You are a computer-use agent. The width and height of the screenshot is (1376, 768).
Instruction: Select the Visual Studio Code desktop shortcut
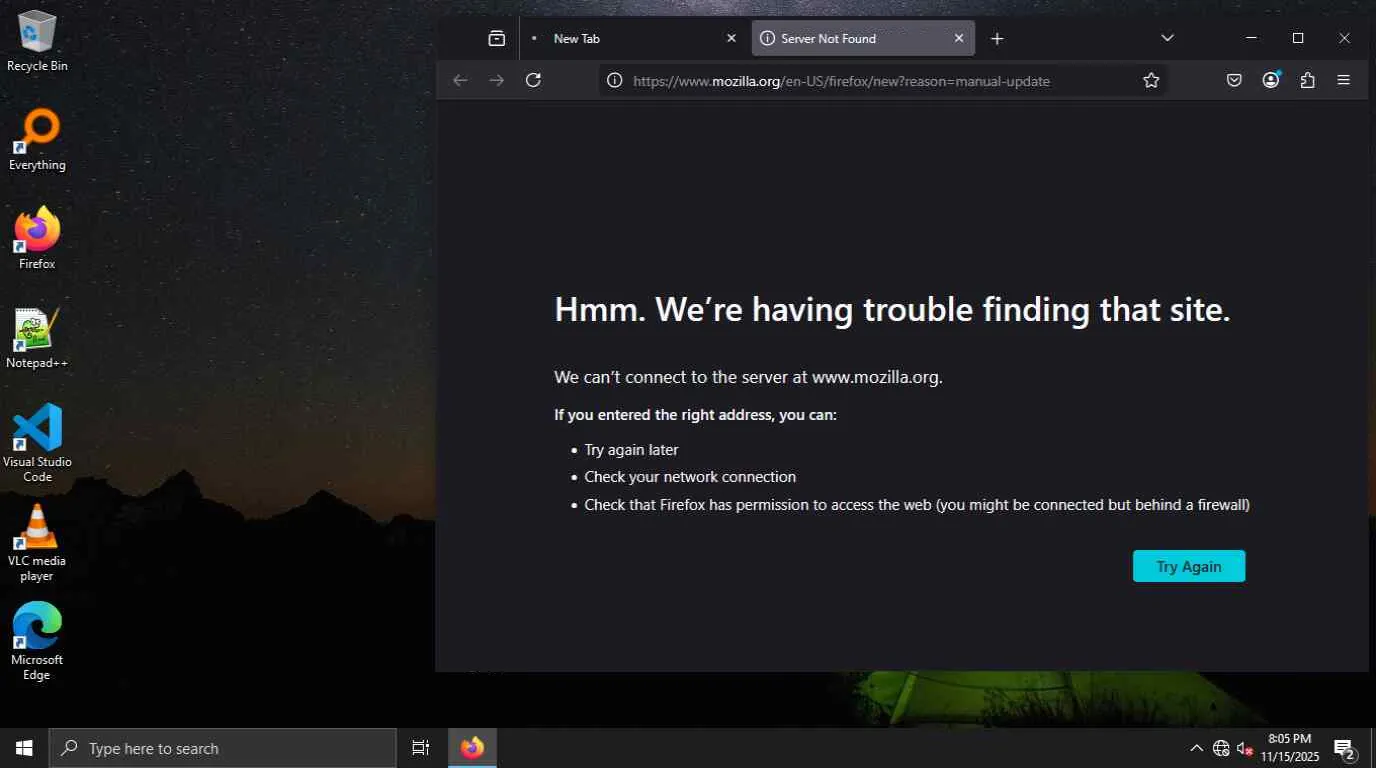(x=37, y=443)
